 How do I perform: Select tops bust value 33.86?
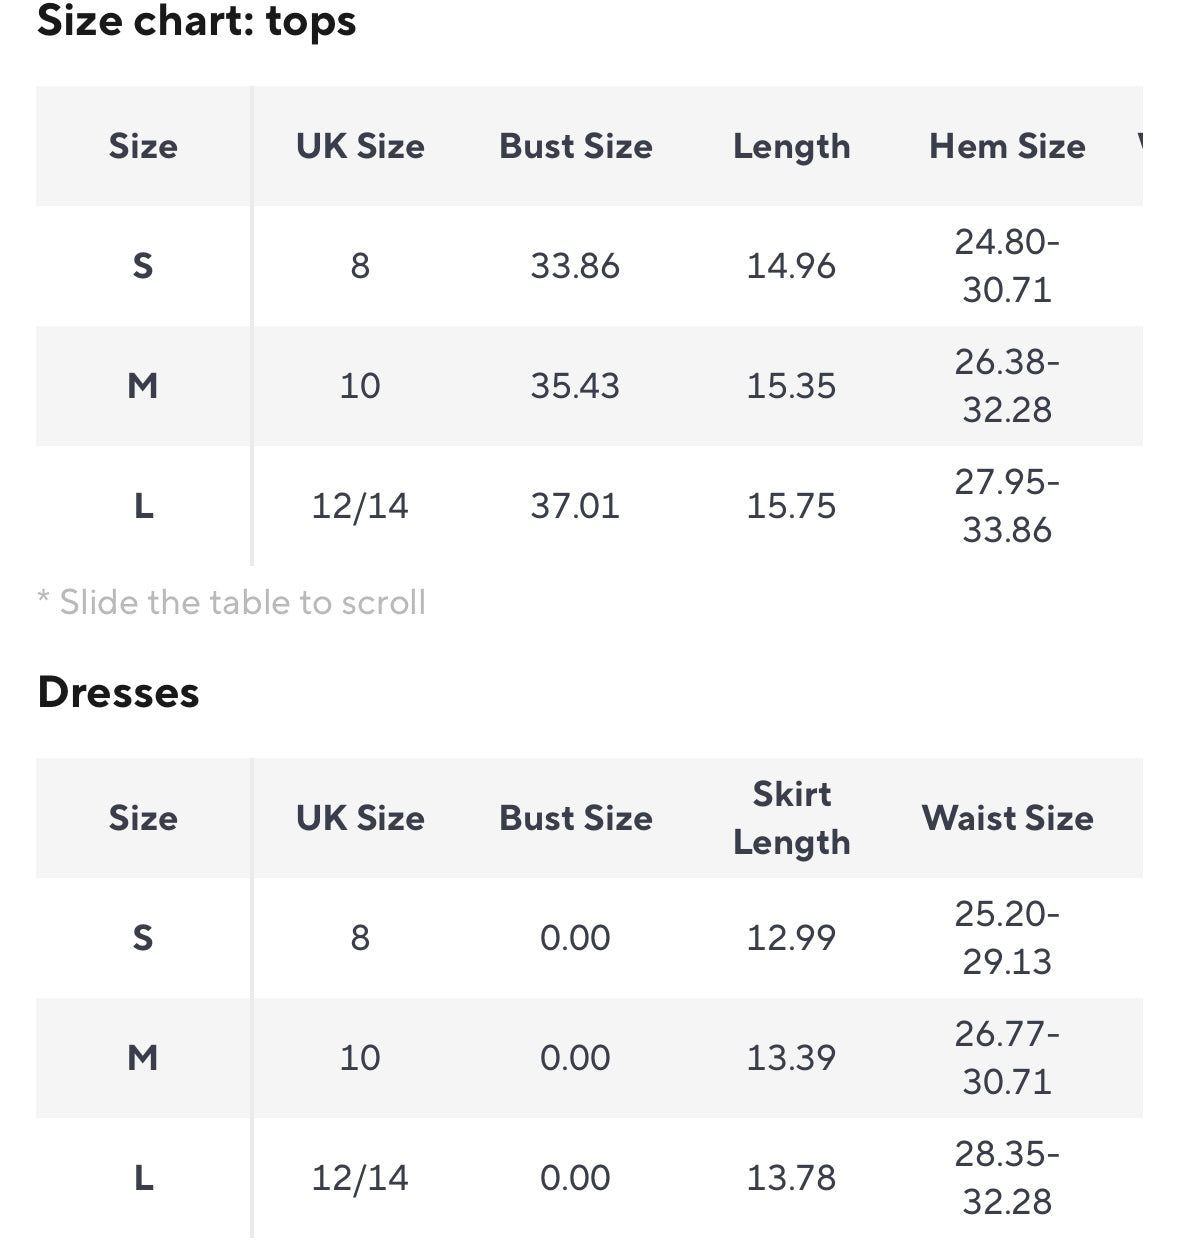tap(575, 266)
